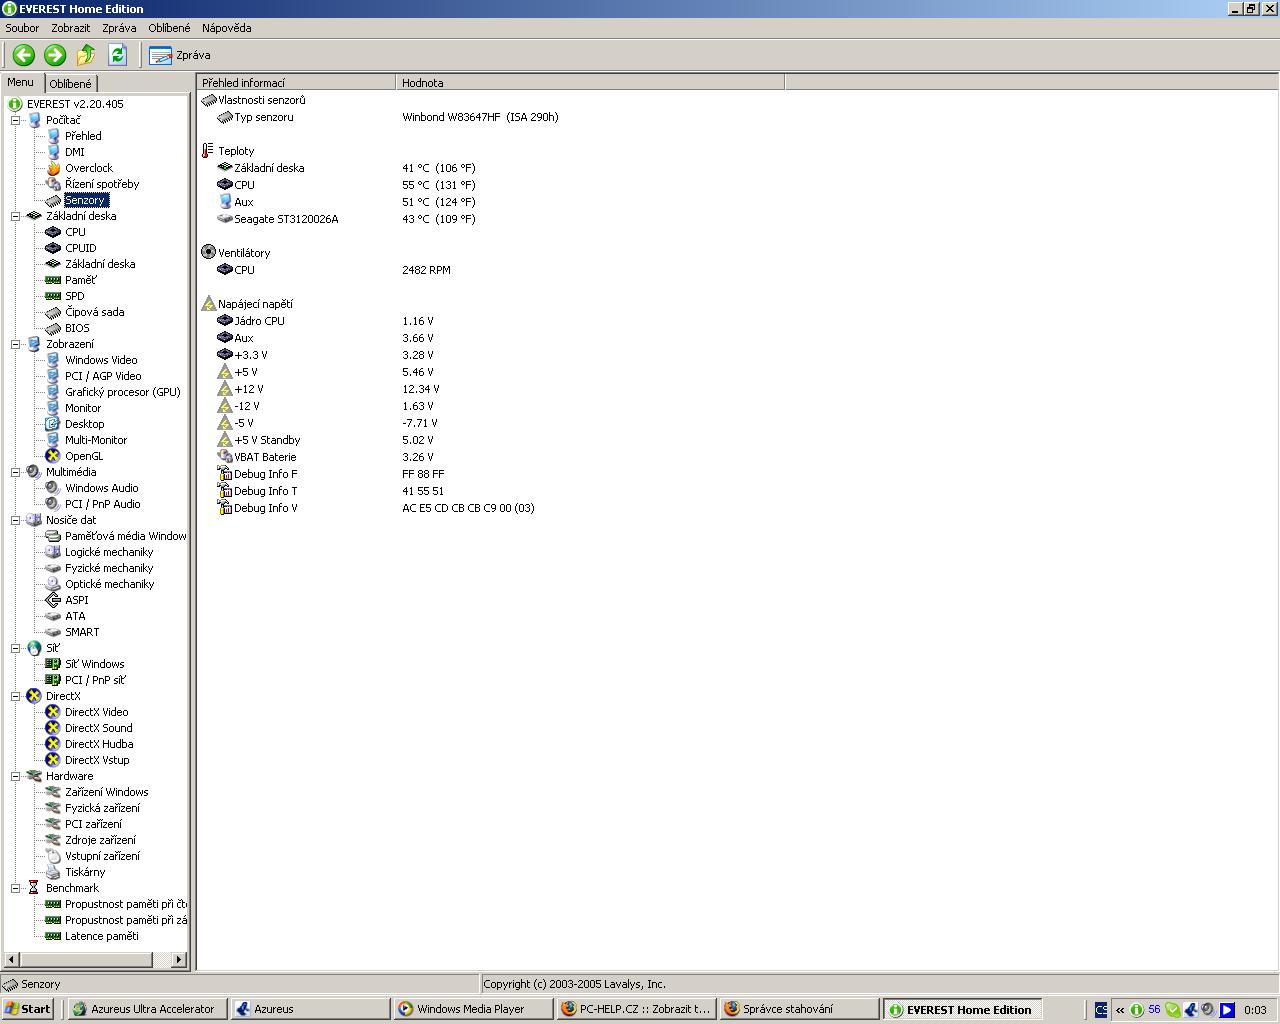1280x1024 pixels.
Task: Collapse the Benchmark tree node
Action: point(16,888)
